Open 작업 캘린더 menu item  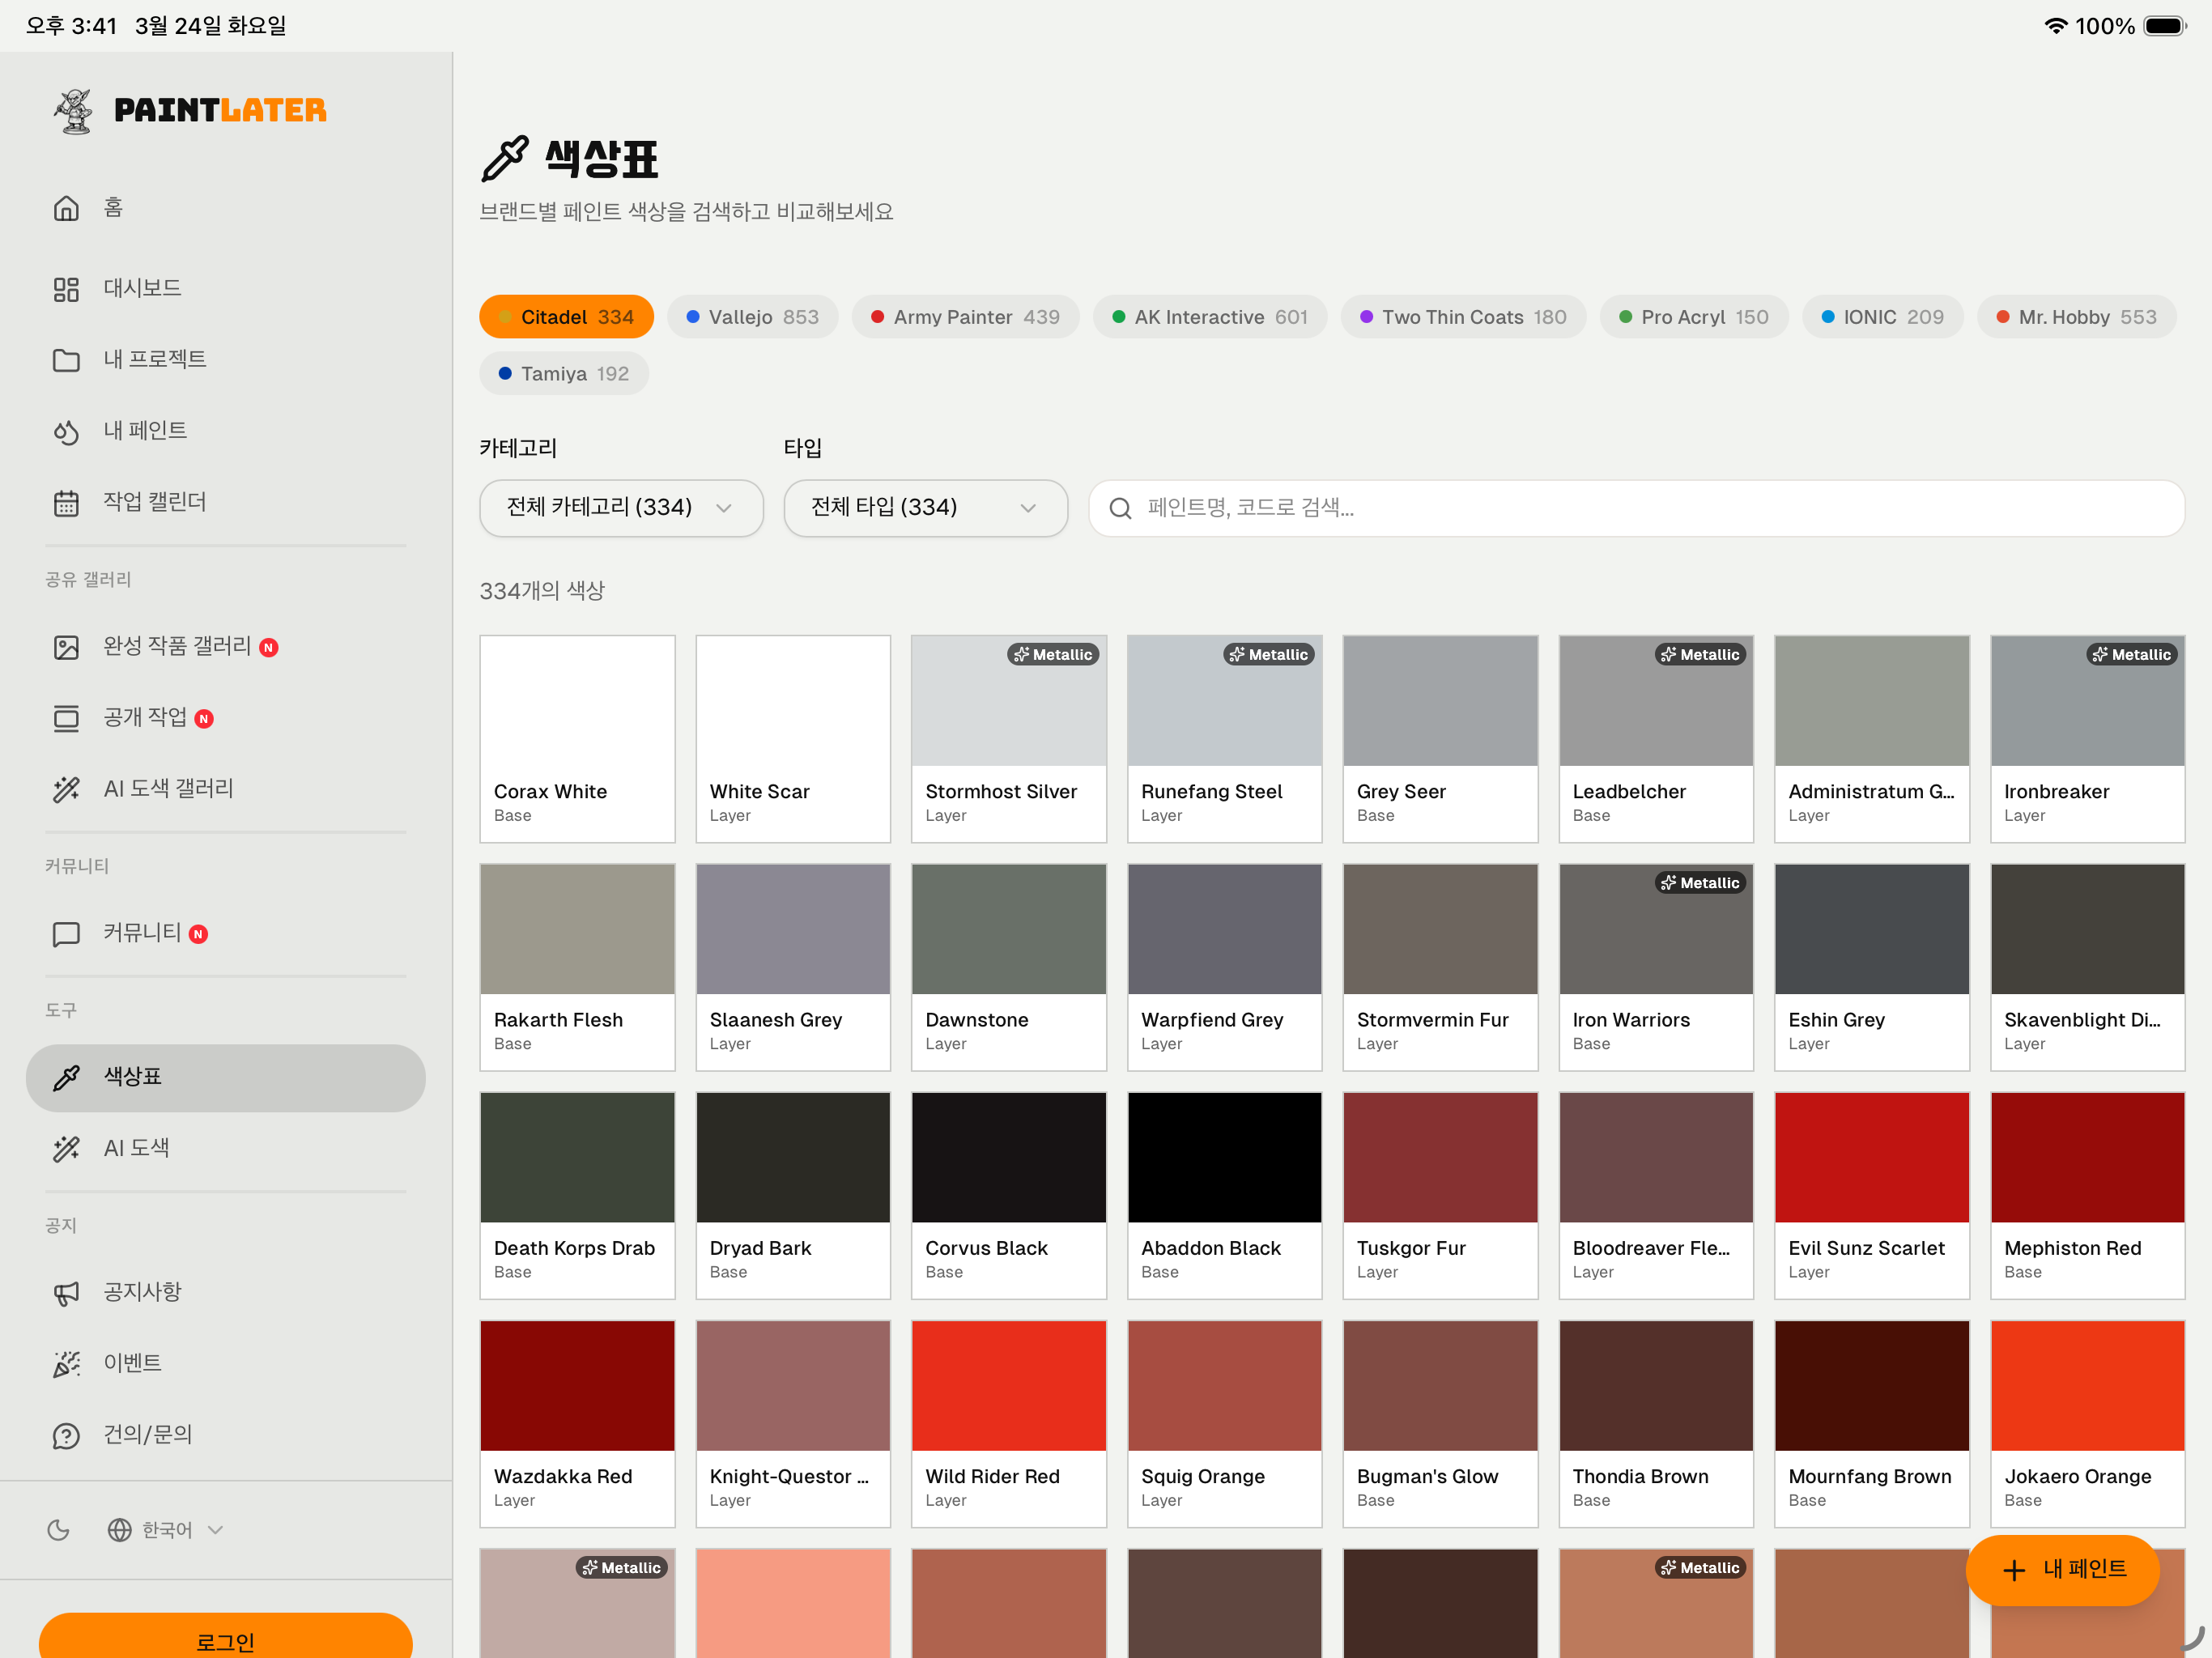[x=225, y=503]
